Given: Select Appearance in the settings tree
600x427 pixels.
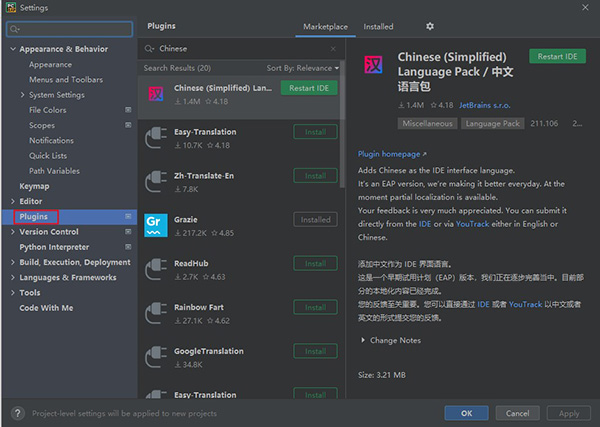Looking at the screenshot, I should [51, 65].
